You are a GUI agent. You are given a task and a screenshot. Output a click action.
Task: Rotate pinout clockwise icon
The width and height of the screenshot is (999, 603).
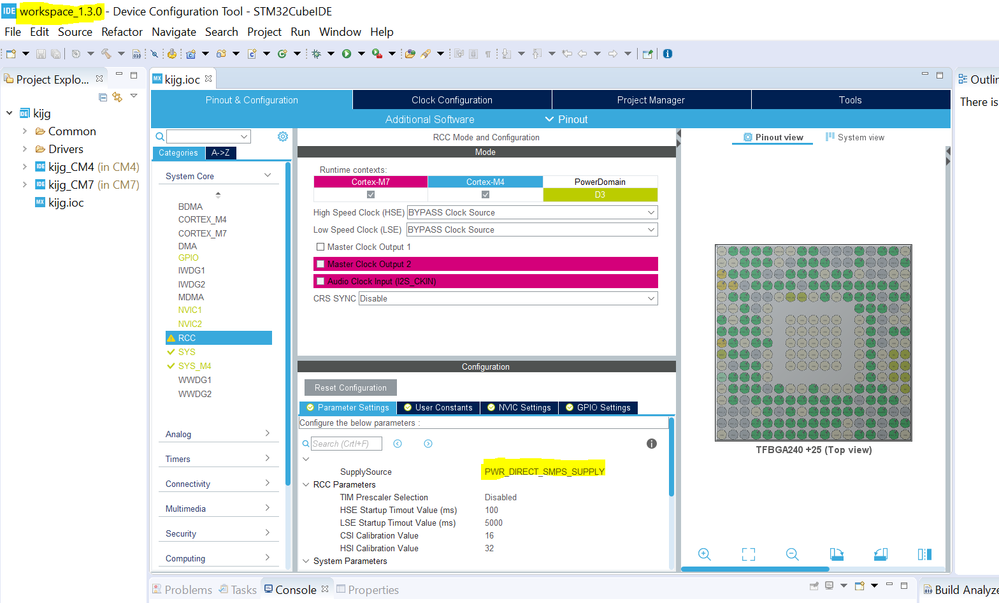pos(837,554)
